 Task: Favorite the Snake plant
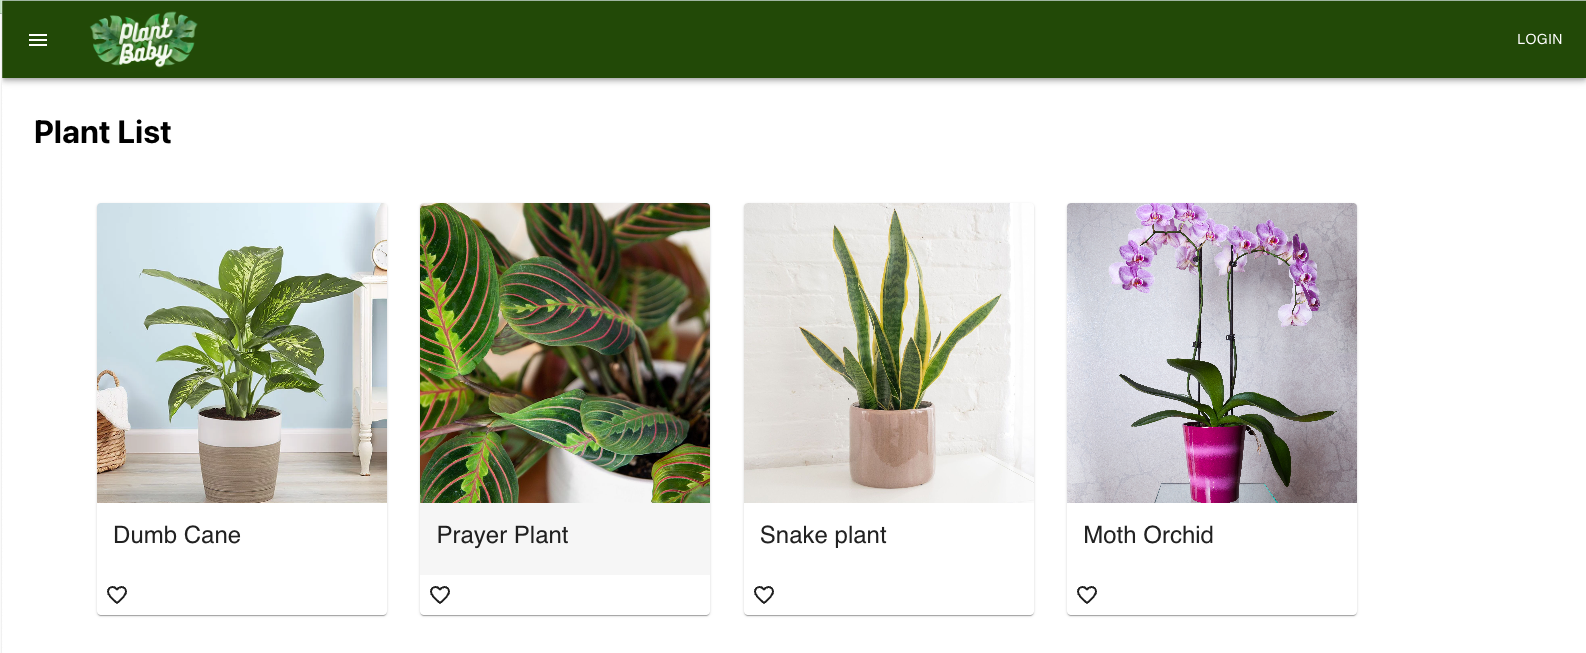[x=764, y=594]
